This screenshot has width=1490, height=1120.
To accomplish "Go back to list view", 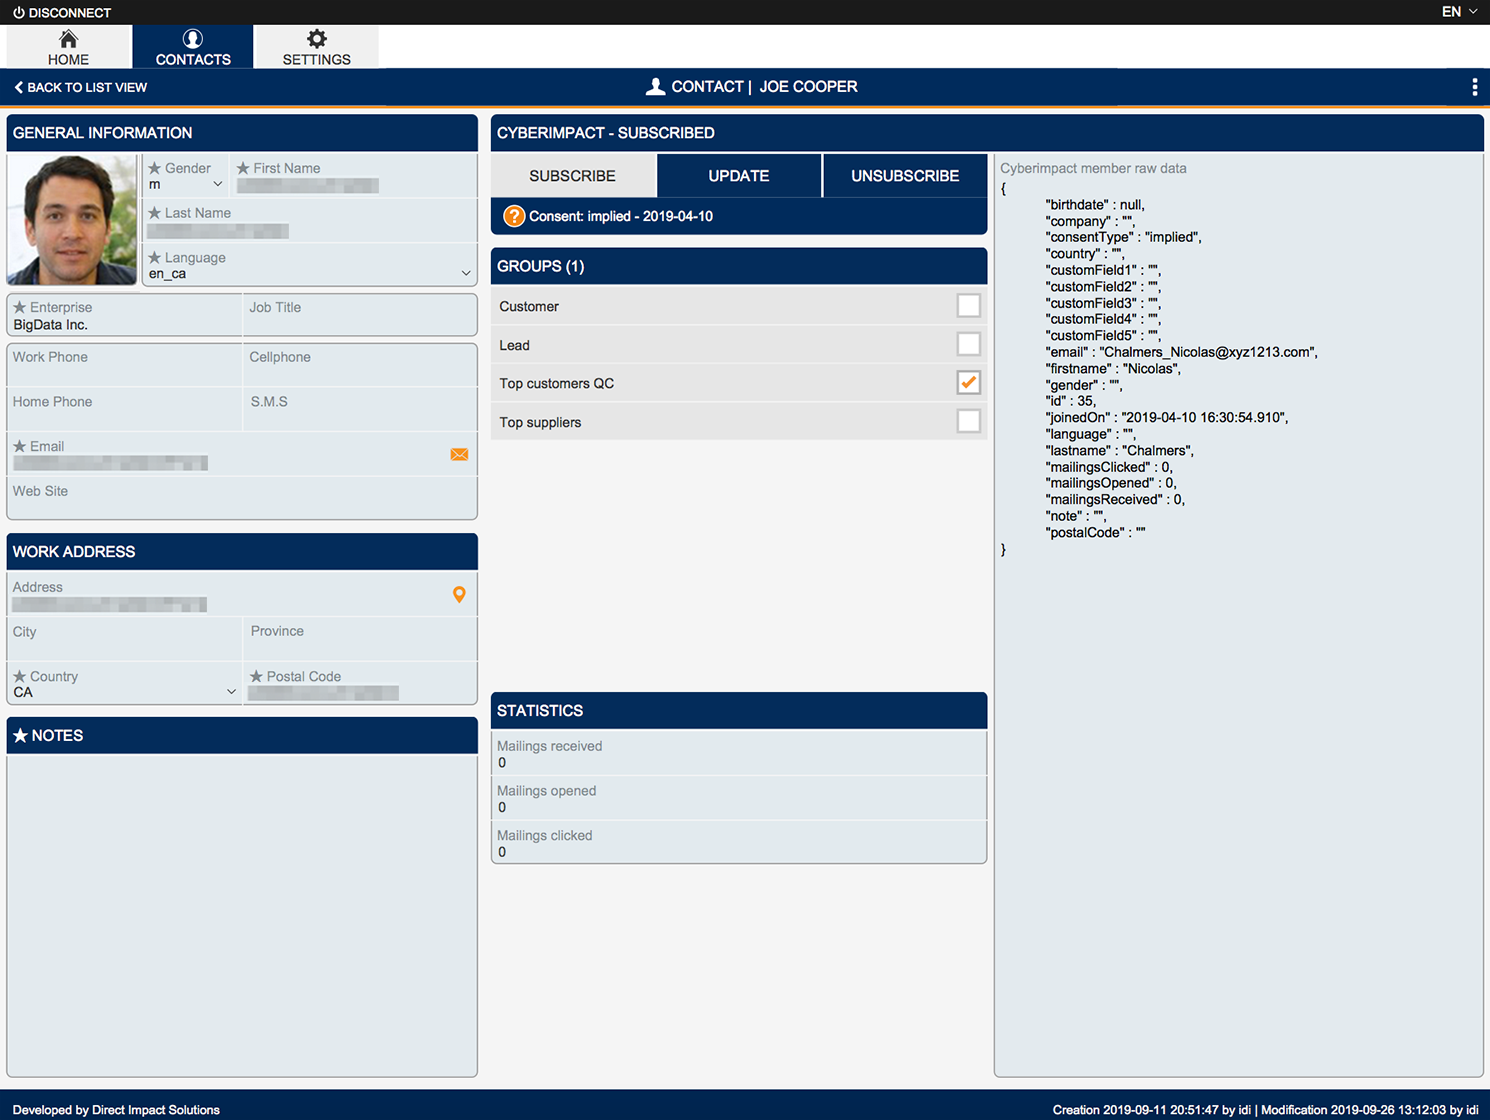I will pos(80,87).
